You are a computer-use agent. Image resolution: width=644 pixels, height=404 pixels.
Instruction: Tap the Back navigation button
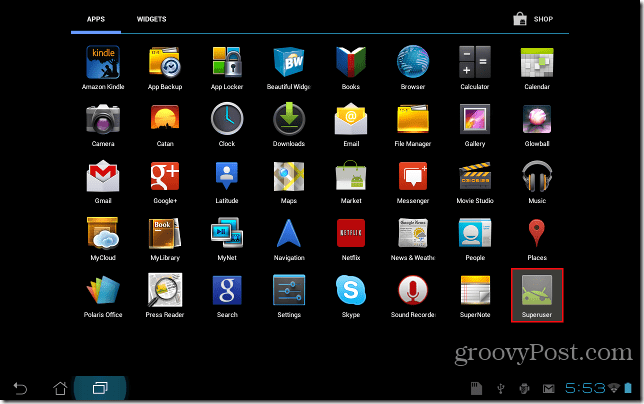20,388
